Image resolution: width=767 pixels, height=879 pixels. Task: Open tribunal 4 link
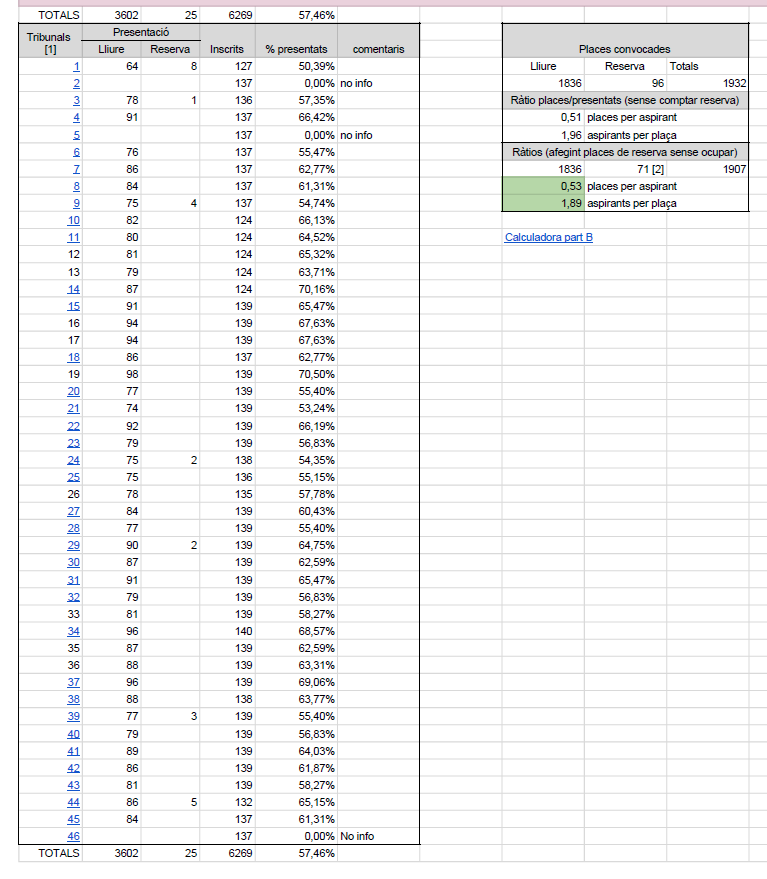point(76,117)
